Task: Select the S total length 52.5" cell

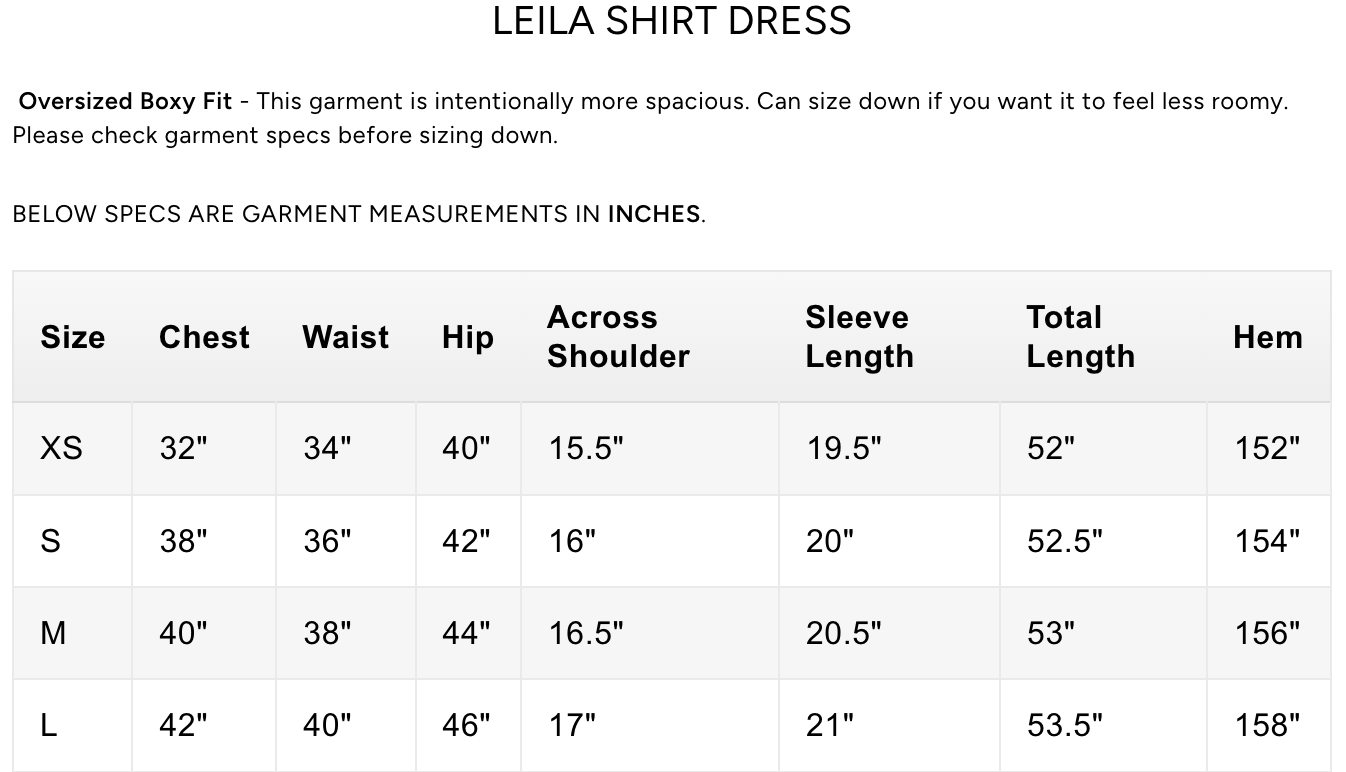Action: pyautogui.click(x=1064, y=541)
